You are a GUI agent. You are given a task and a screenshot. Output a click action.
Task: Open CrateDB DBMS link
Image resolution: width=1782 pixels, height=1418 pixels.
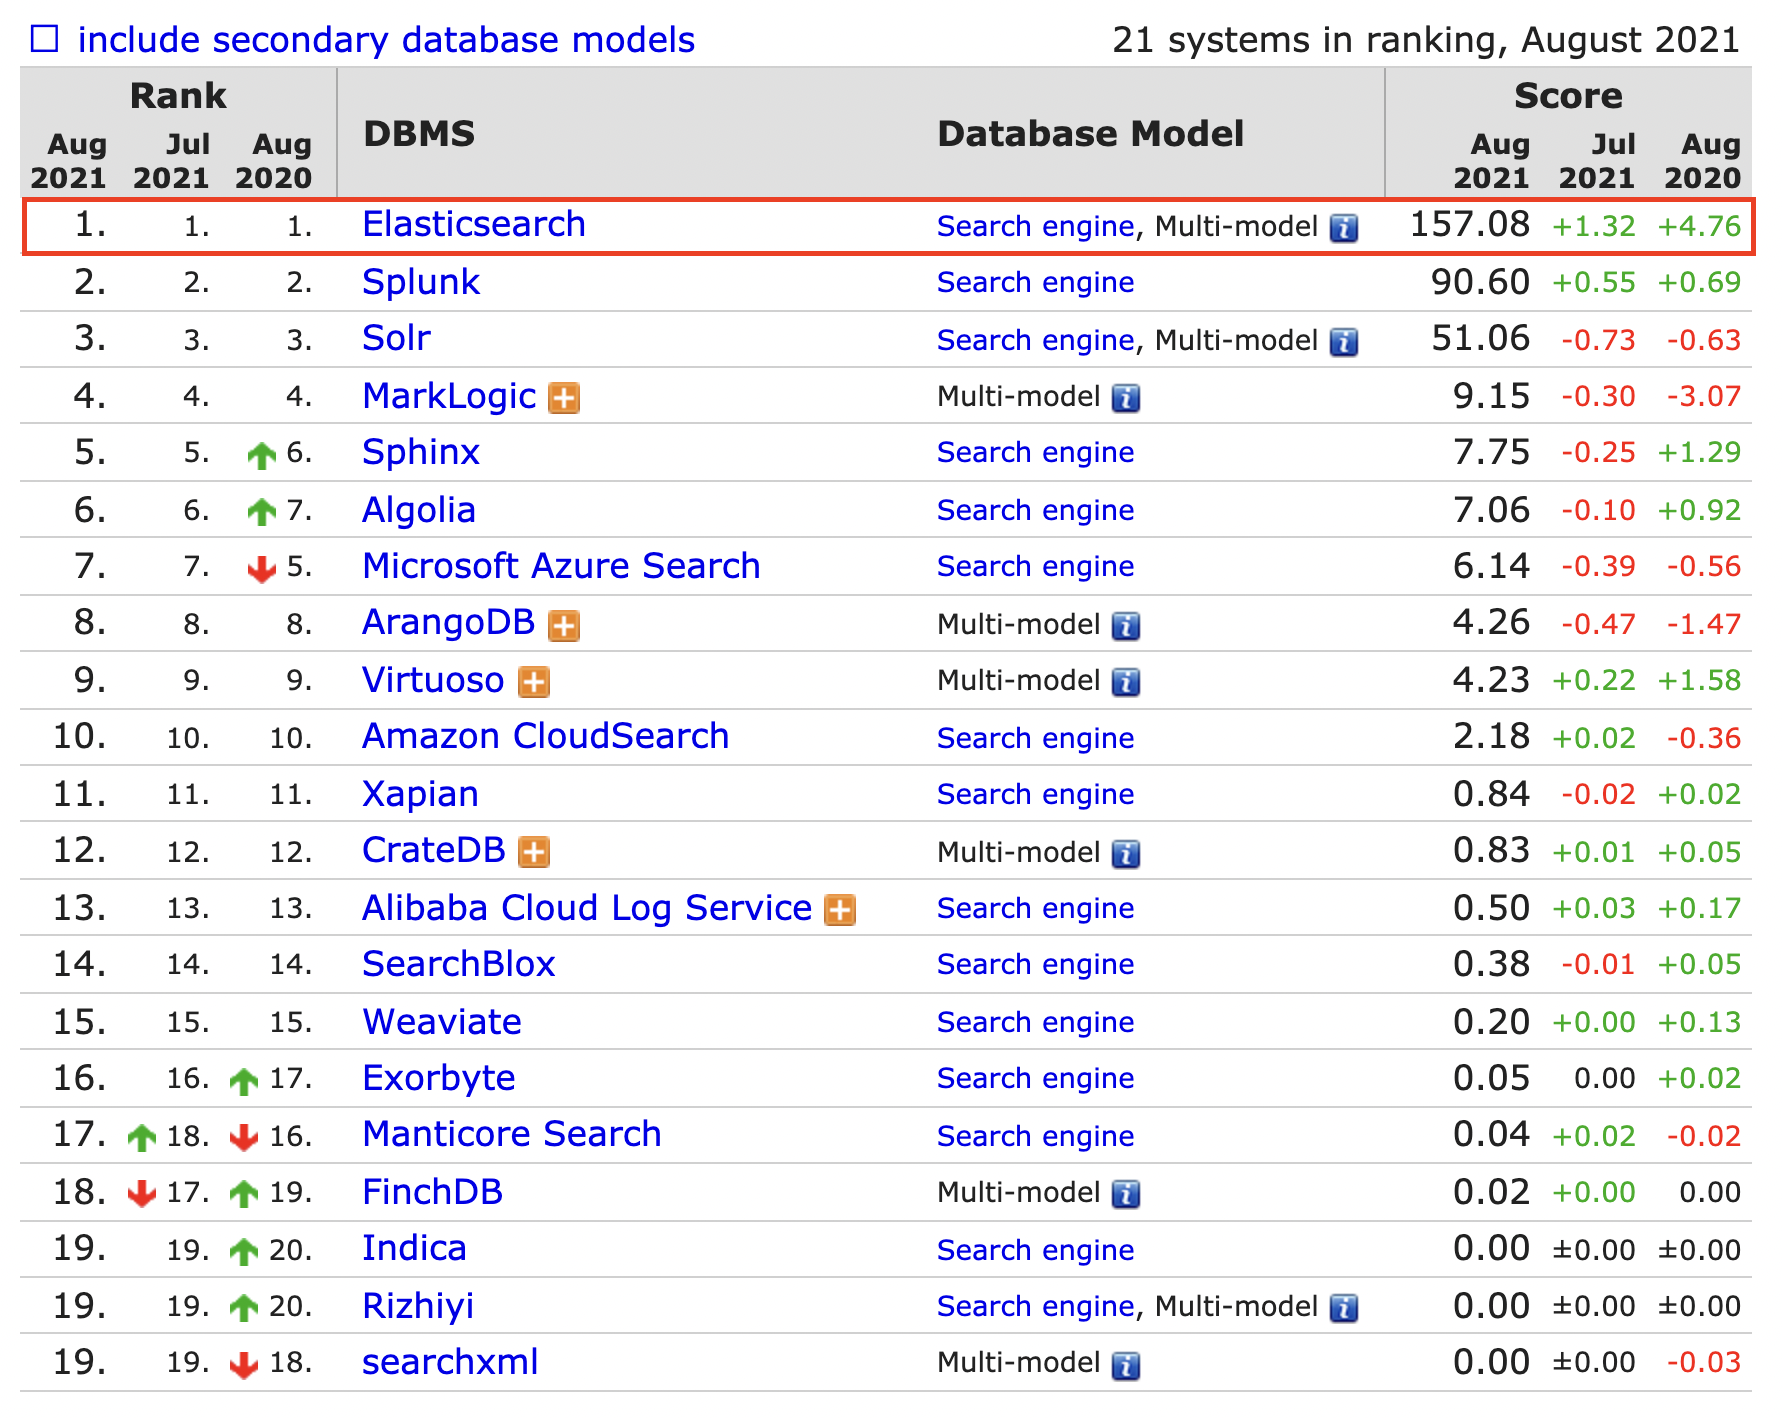coord(434,850)
